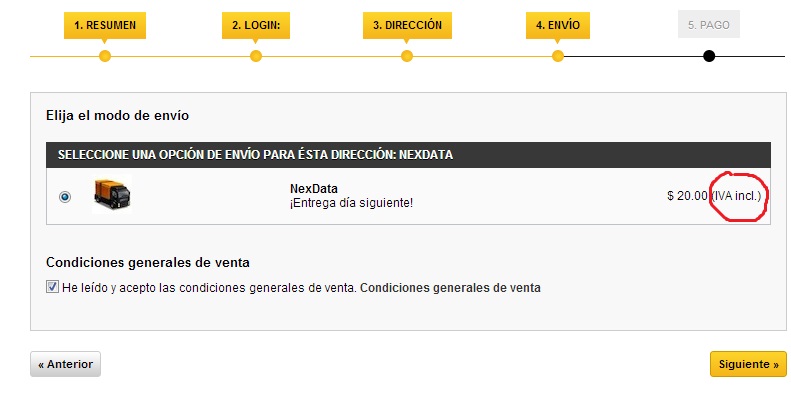The height and width of the screenshot is (400, 791).
Task: Select step 4. ENVÍO tab
Action: pos(557,24)
